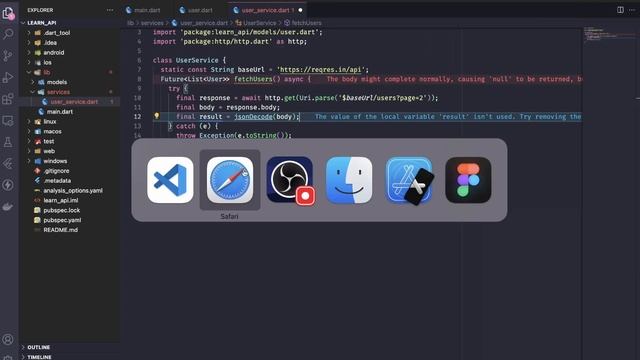
Task: Switch to Safari in app switcher
Action: (x=230, y=180)
